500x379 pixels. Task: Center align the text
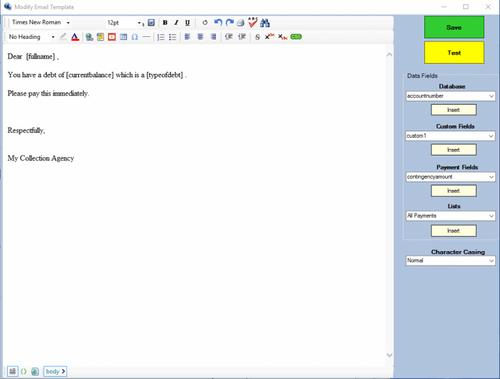[200, 37]
